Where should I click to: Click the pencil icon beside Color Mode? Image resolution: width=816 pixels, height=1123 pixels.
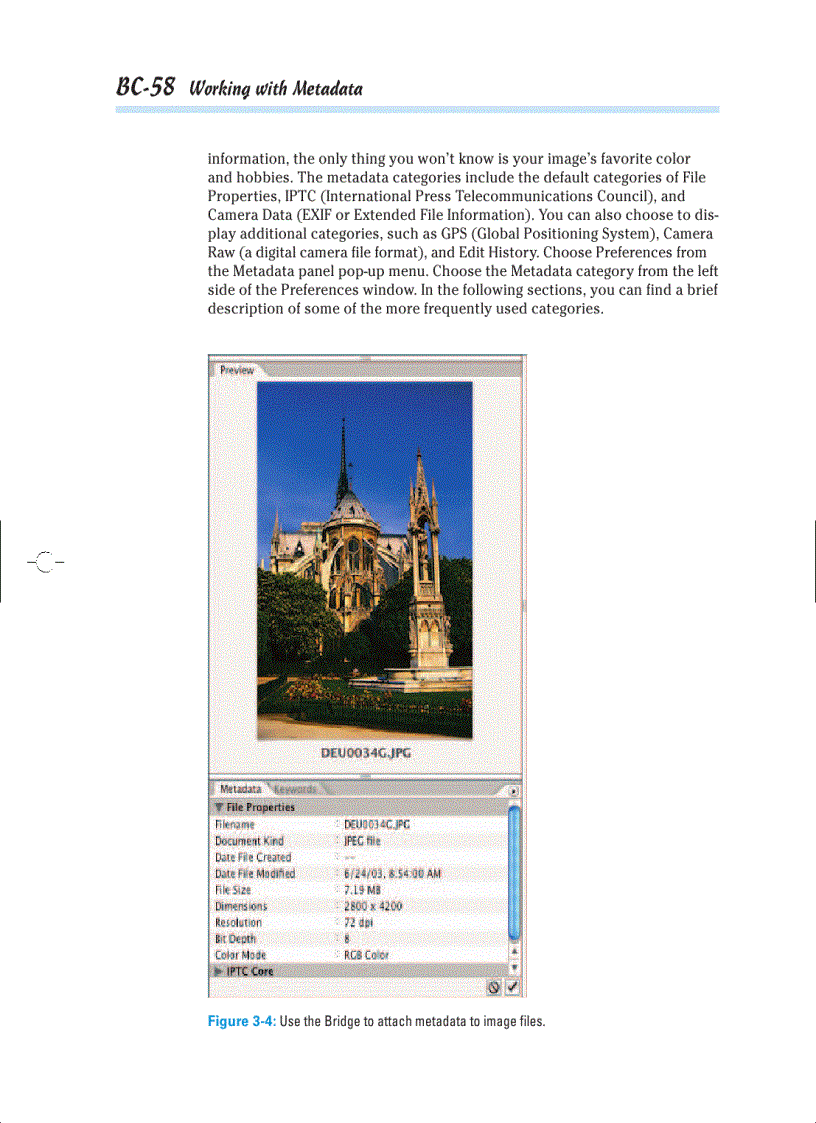(340, 952)
